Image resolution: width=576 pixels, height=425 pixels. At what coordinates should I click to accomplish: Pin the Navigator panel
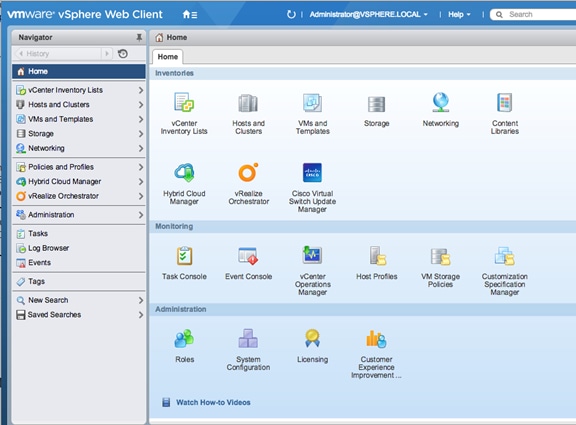pos(139,37)
